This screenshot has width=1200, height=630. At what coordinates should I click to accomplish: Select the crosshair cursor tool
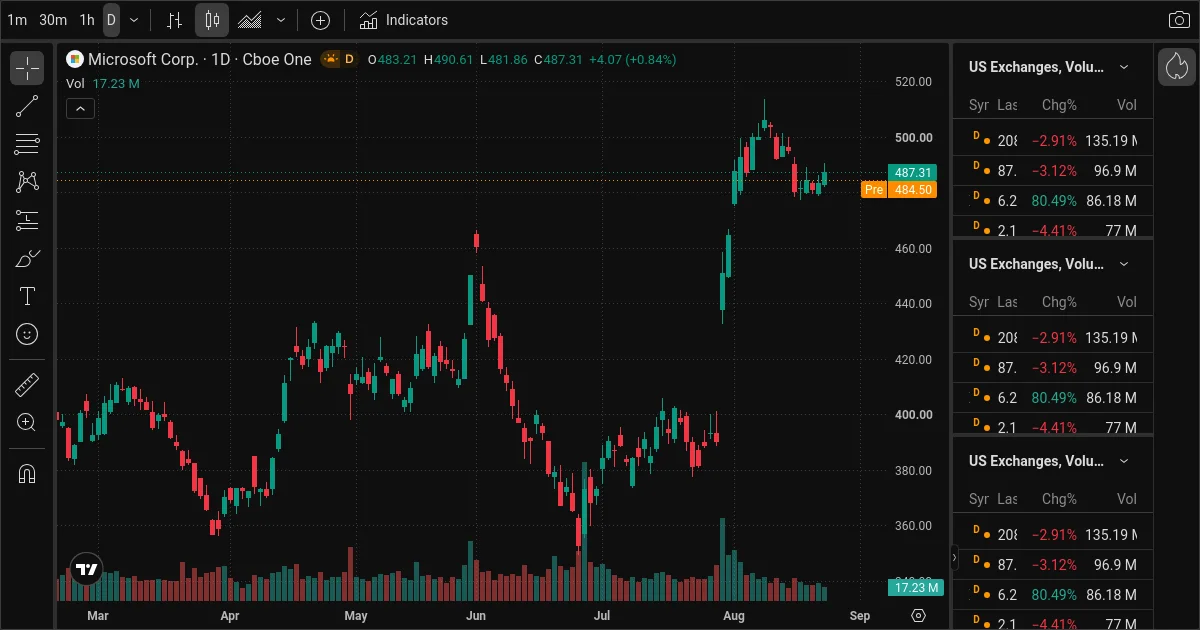[x=27, y=68]
